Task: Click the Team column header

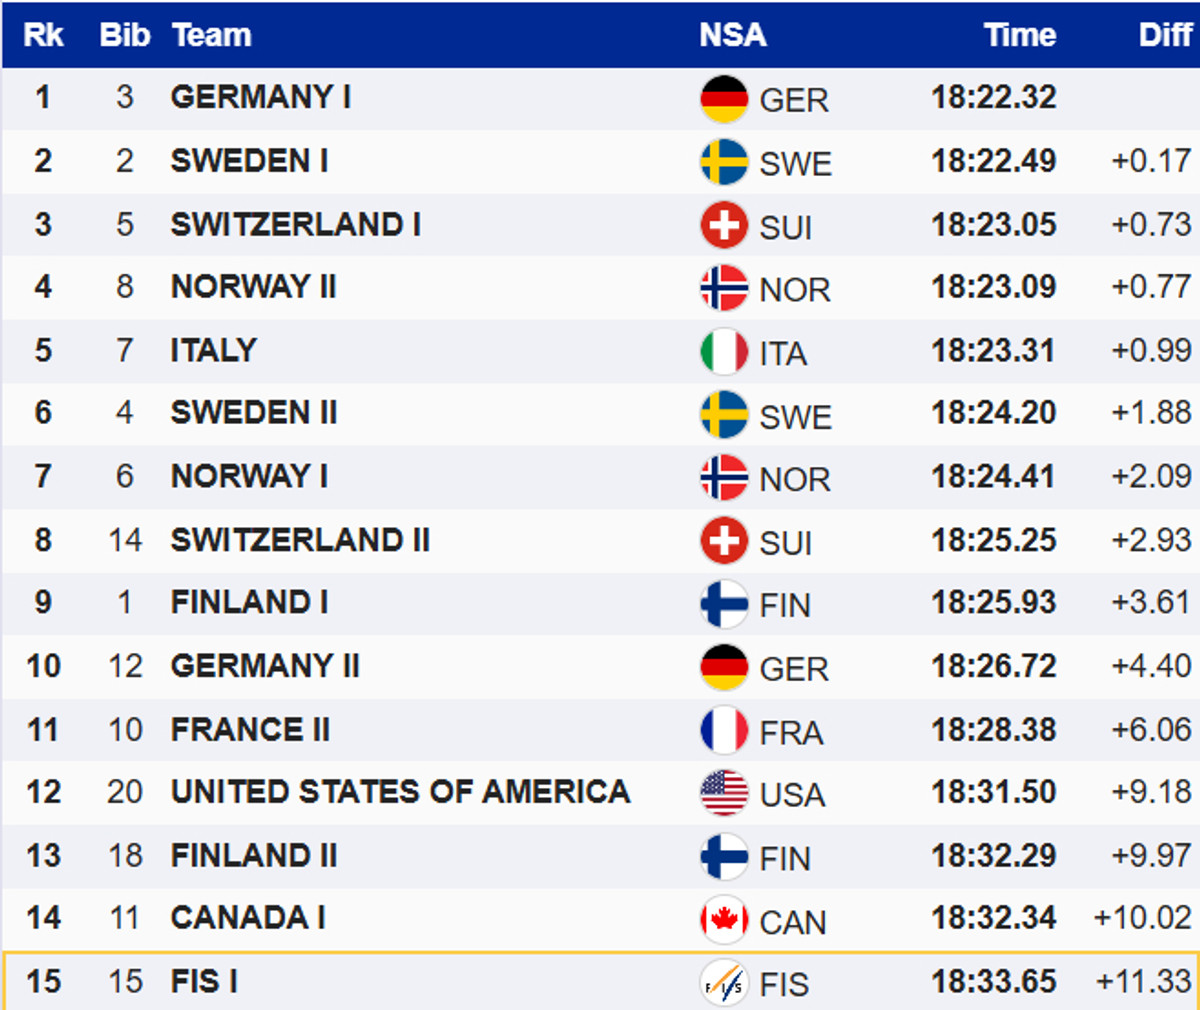Action: tap(211, 35)
